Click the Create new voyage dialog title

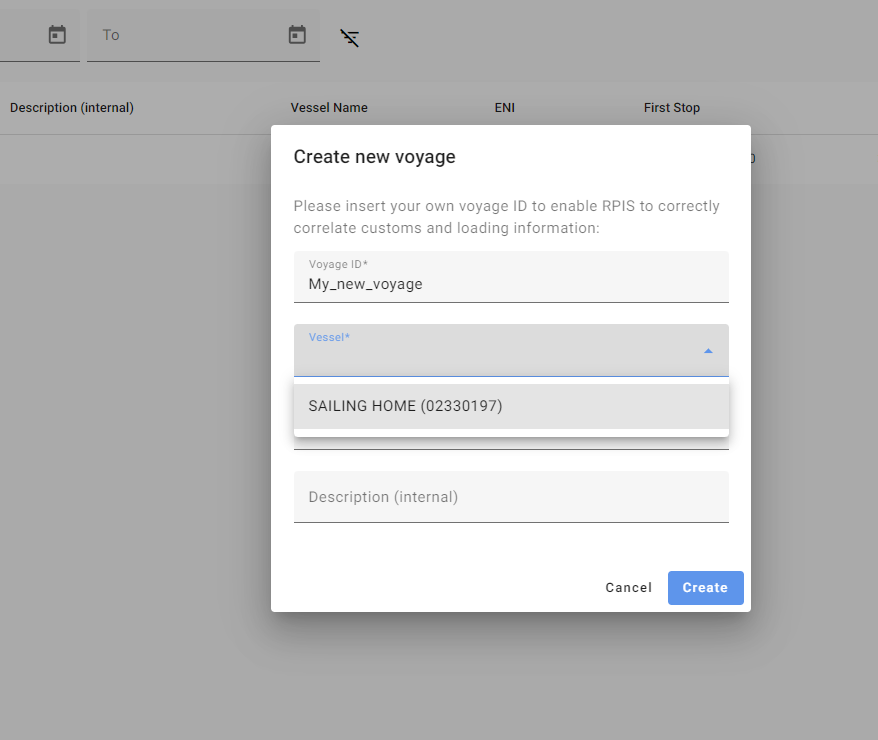(374, 157)
